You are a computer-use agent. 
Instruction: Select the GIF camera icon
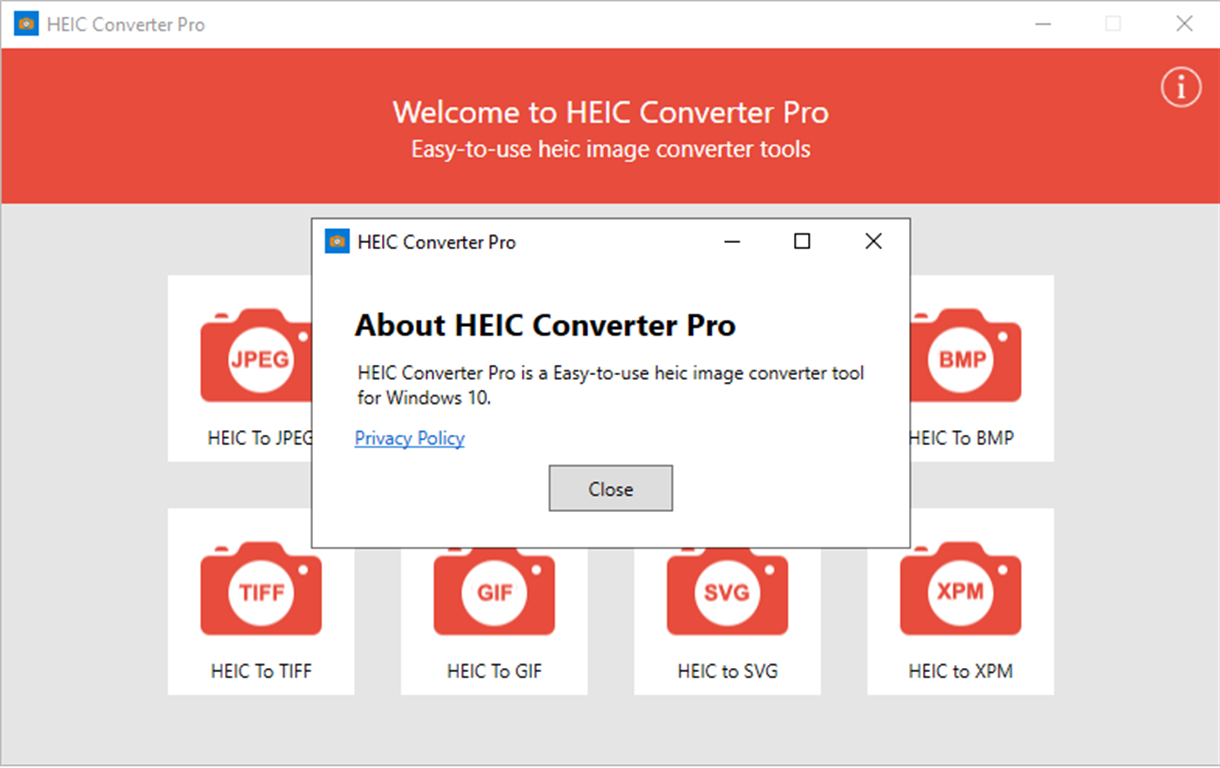click(494, 588)
